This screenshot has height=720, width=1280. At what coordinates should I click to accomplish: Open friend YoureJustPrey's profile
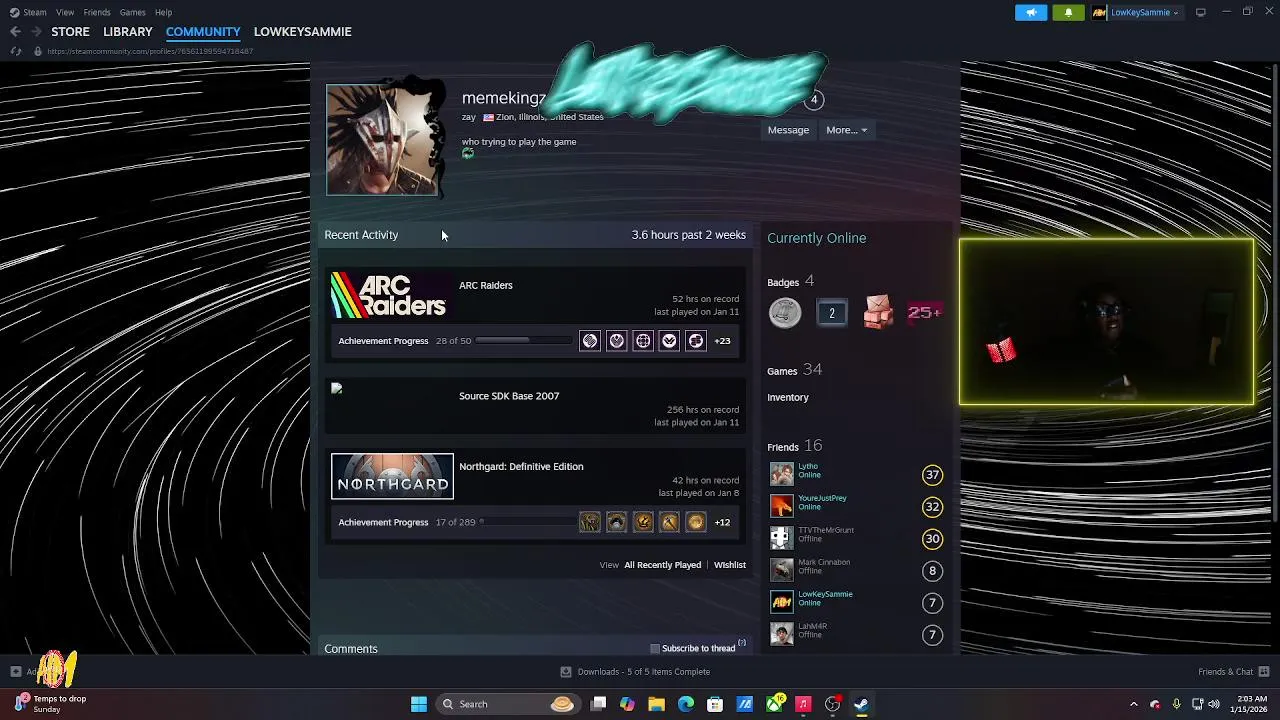[x=822, y=498]
